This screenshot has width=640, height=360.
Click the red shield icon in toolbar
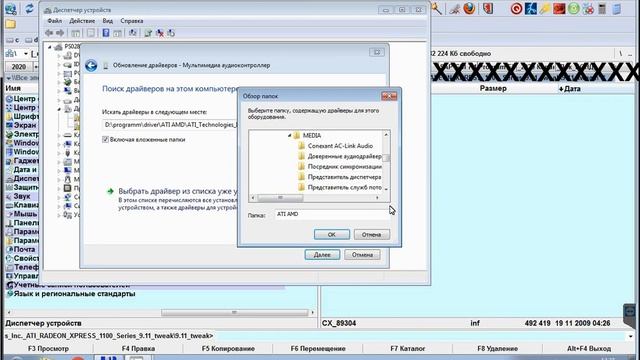[x=488, y=9]
